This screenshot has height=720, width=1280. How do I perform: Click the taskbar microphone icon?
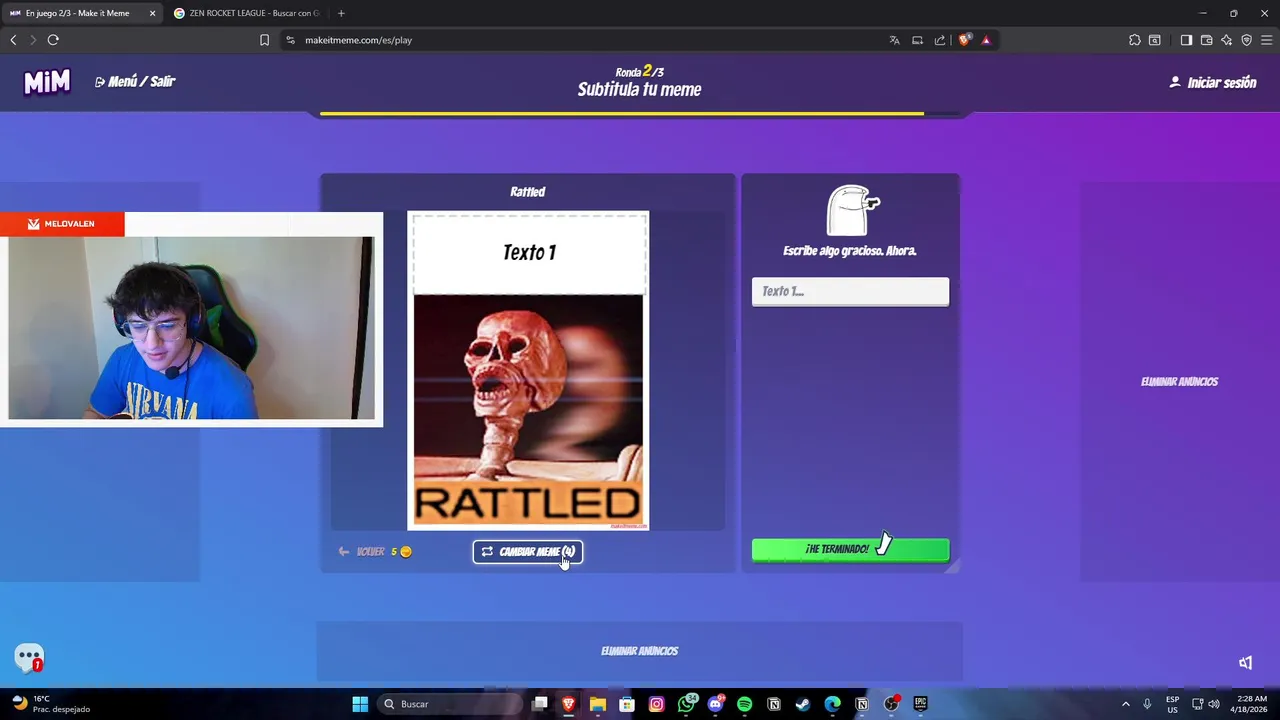click(x=1147, y=704)
